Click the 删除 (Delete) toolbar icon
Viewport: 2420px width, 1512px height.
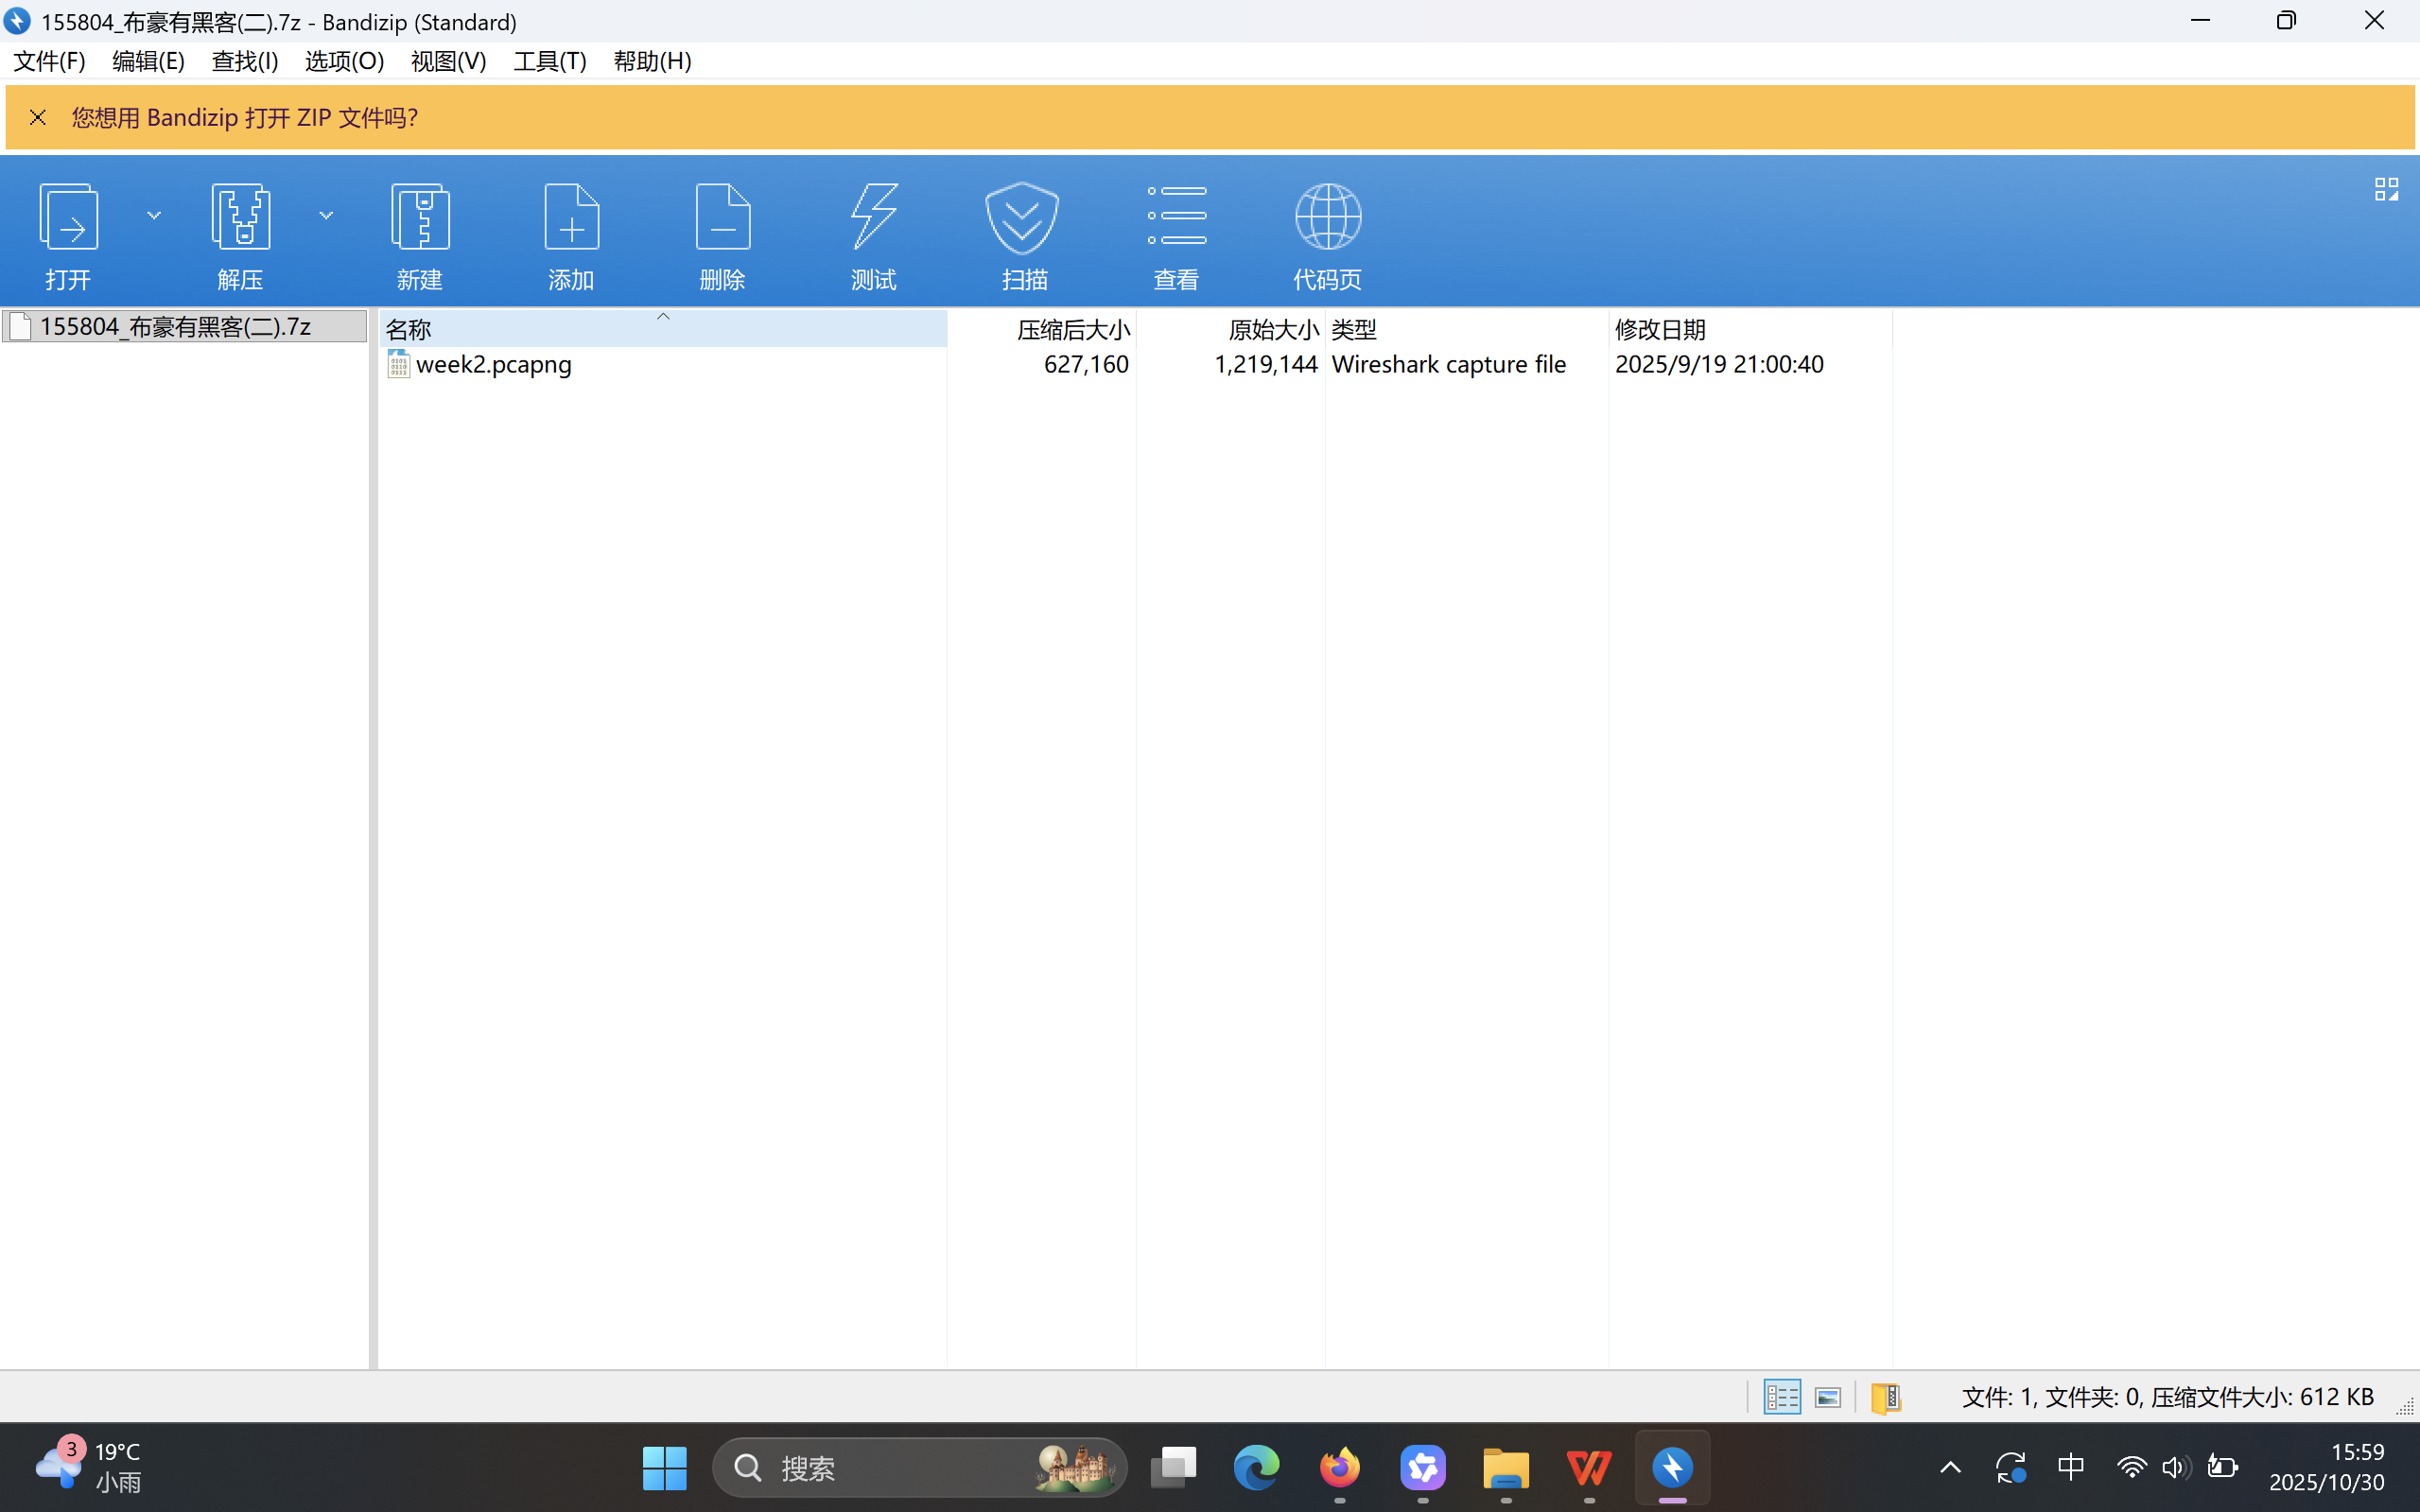(722, 216)
